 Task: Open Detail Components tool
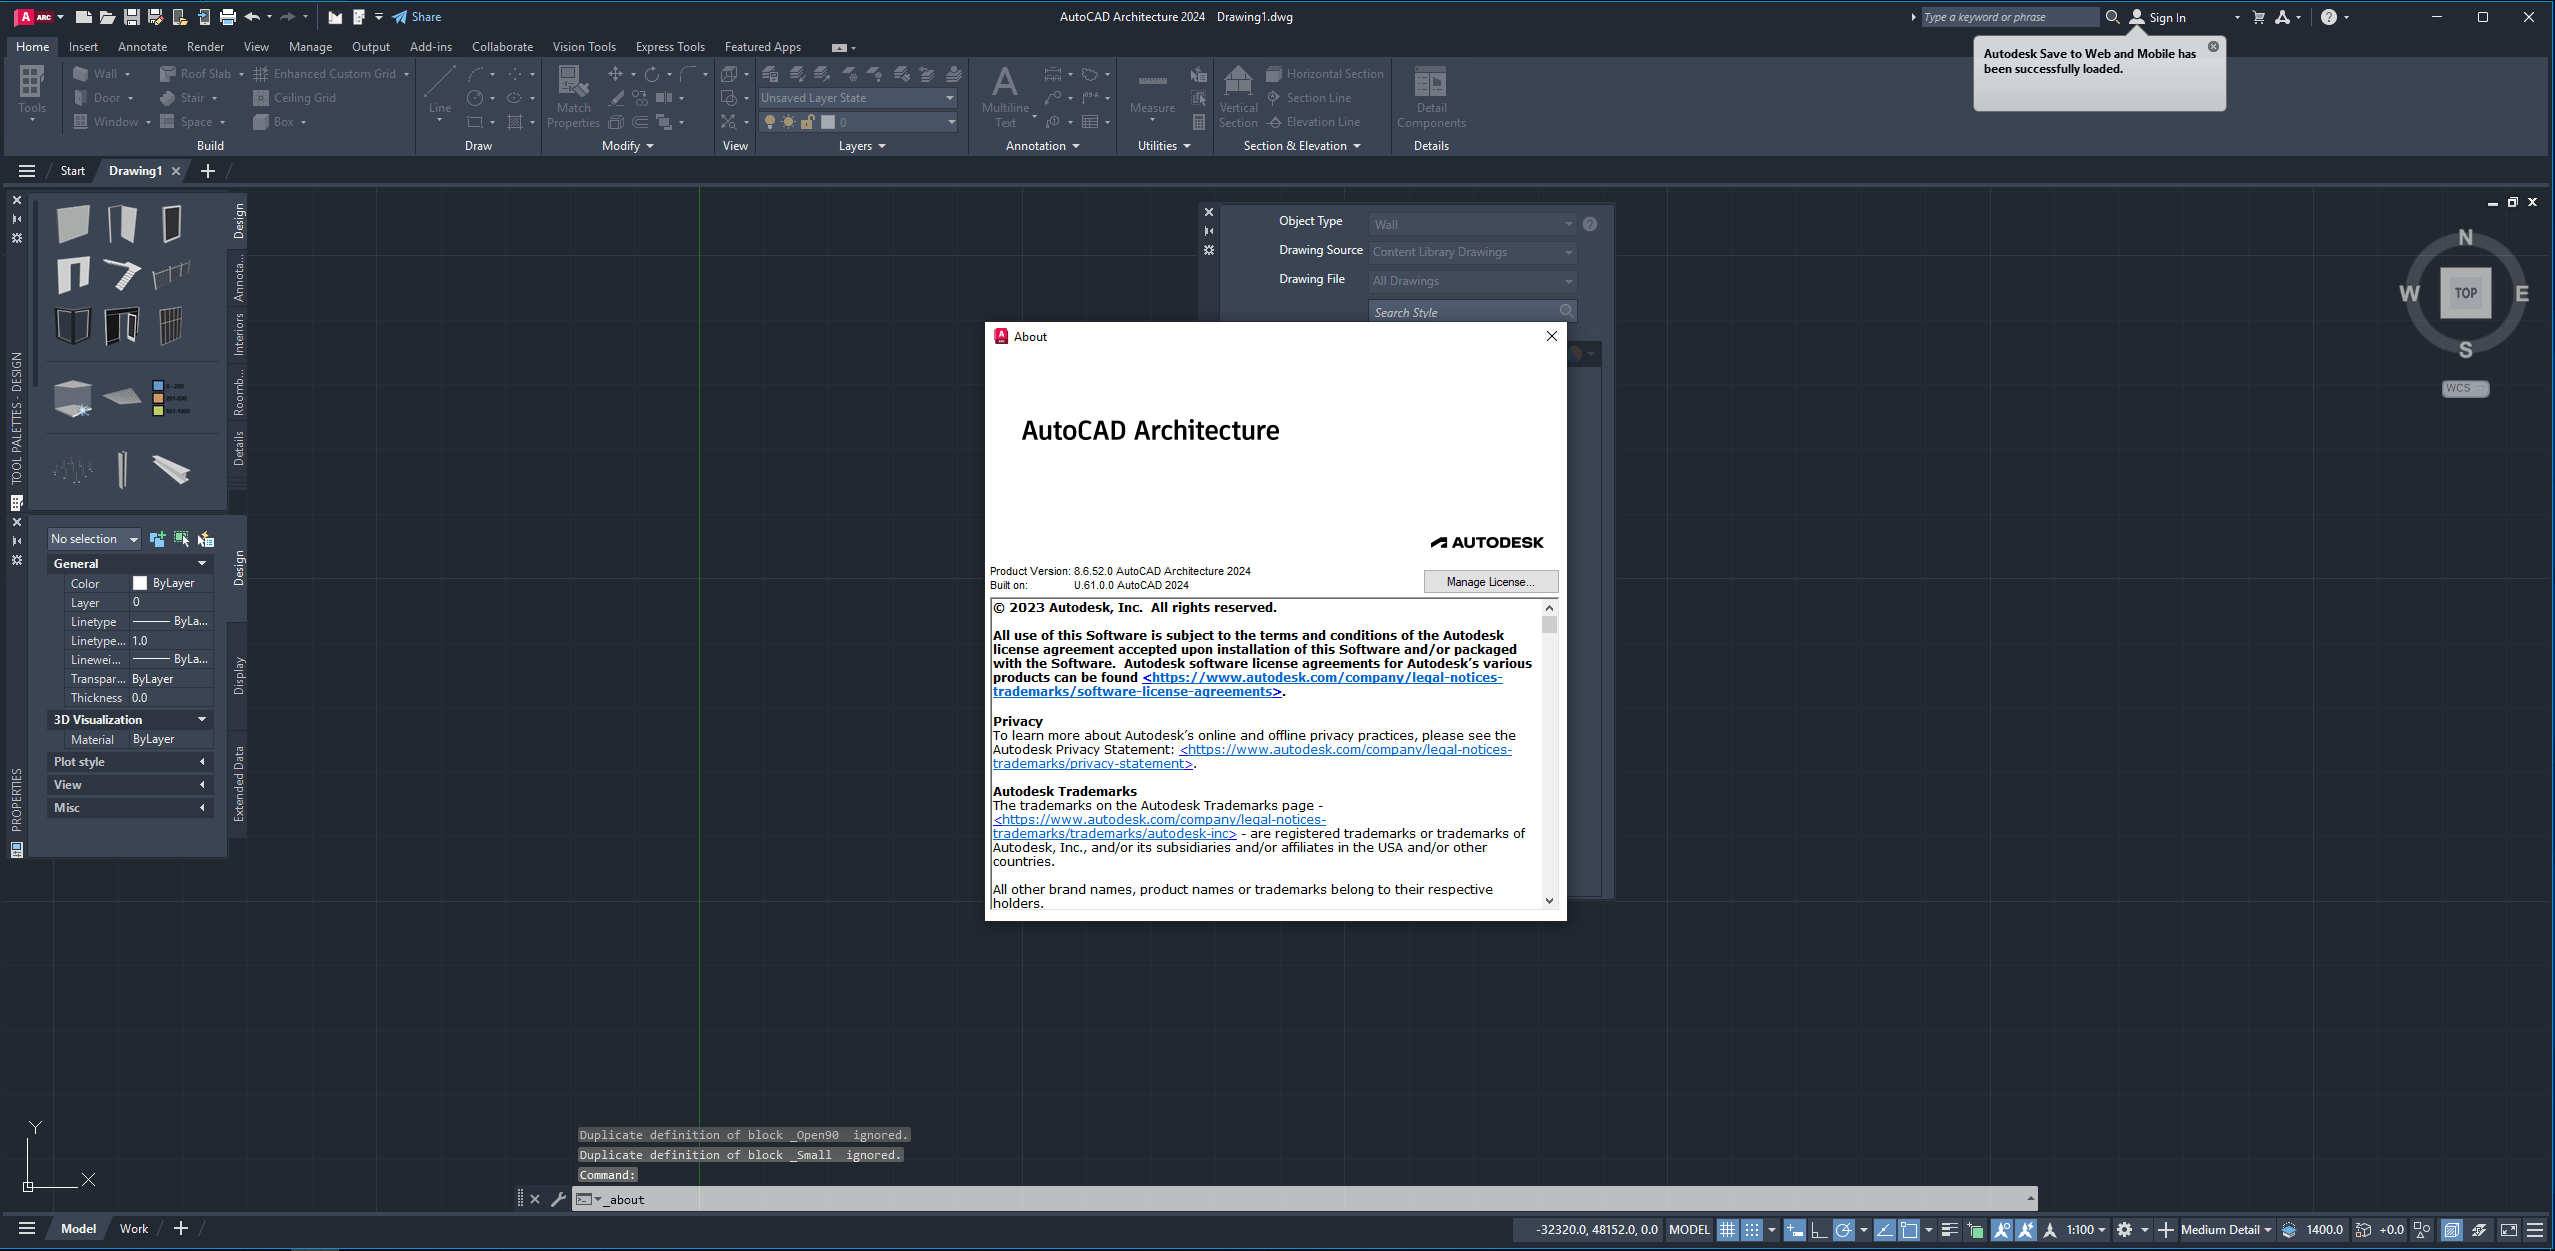(x=1431, y=97)
